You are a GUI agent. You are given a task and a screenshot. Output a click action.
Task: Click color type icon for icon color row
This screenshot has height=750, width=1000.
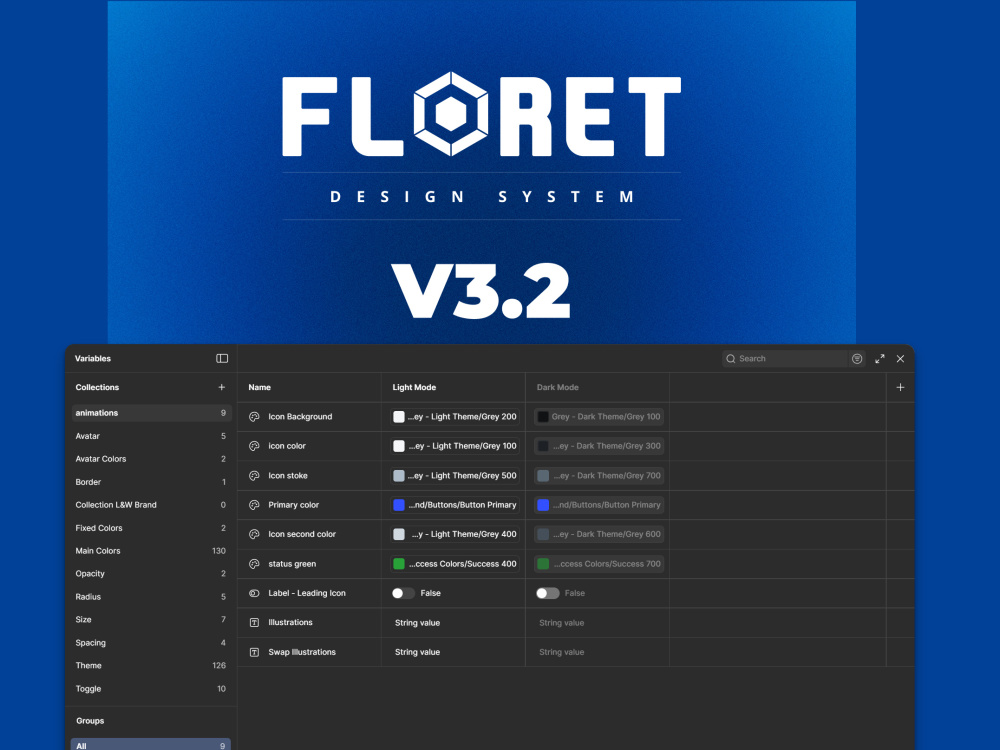[x=254, y=446]
